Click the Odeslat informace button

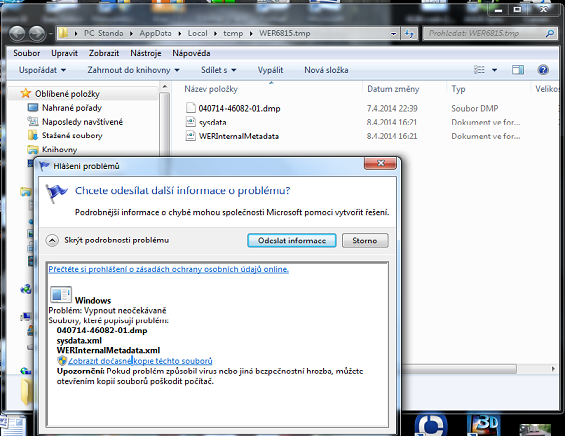292,240
